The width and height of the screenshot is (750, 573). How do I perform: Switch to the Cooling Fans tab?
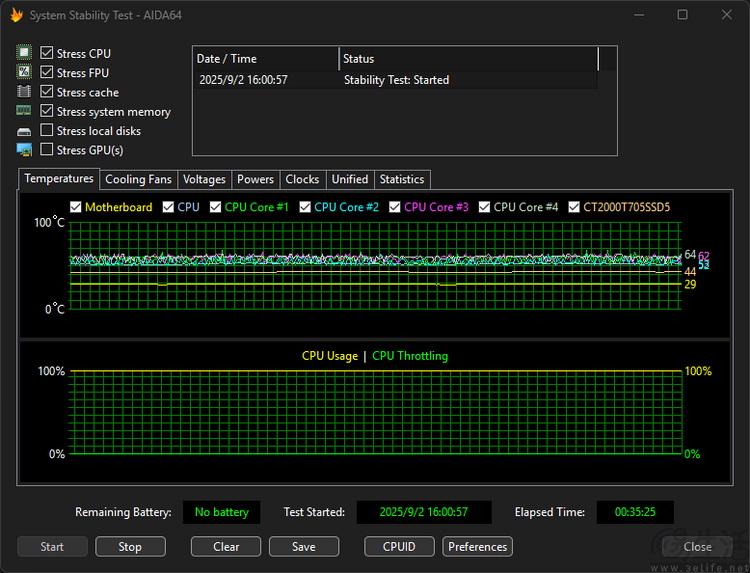coord(138,180)
